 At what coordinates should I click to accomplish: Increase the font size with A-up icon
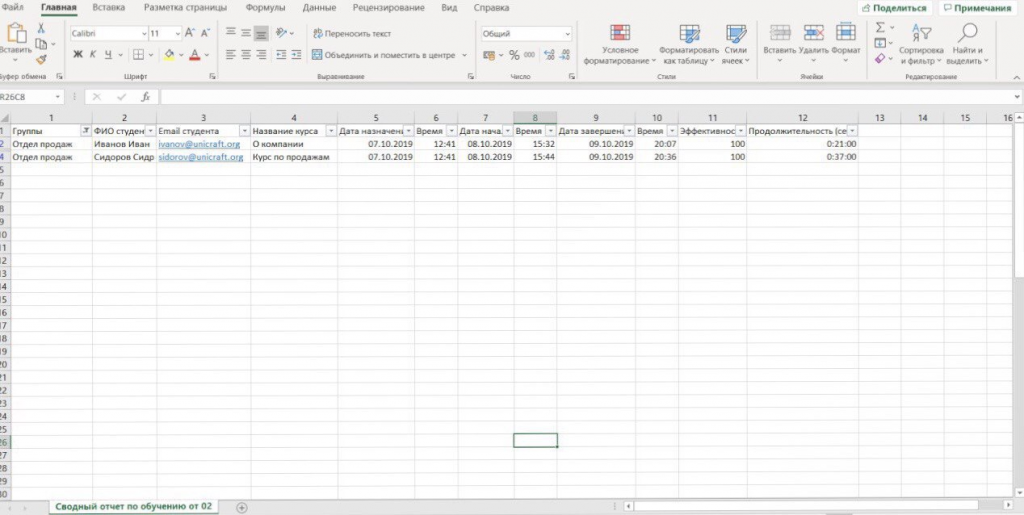[x=190, y=33]
